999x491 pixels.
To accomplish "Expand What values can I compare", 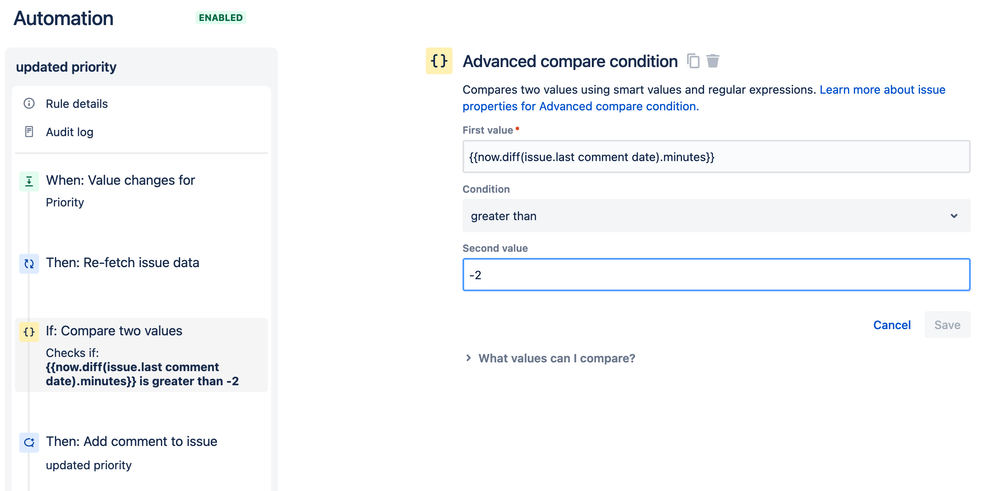I will coord(549,358).
